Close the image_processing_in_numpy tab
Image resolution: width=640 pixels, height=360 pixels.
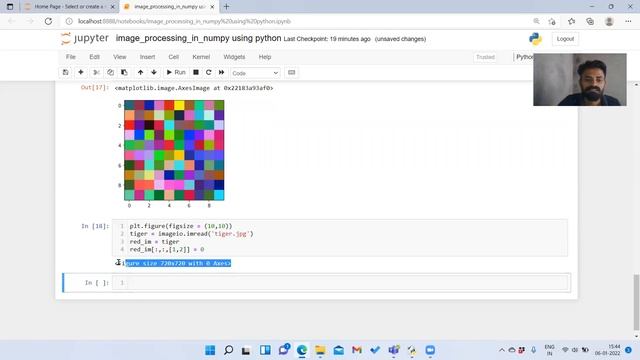click(212, 7)
